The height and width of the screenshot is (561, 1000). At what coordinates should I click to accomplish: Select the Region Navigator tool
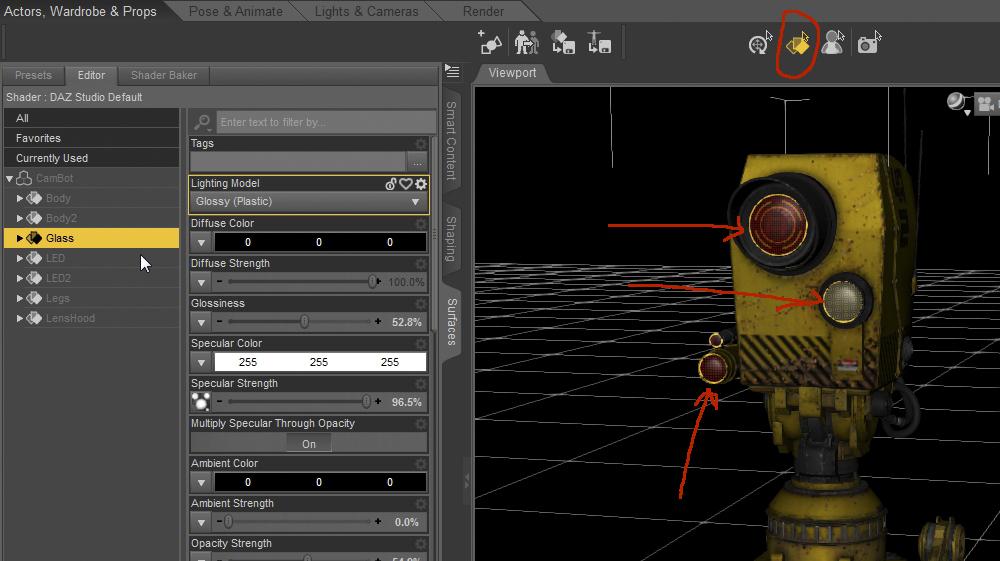pos(833,43)
